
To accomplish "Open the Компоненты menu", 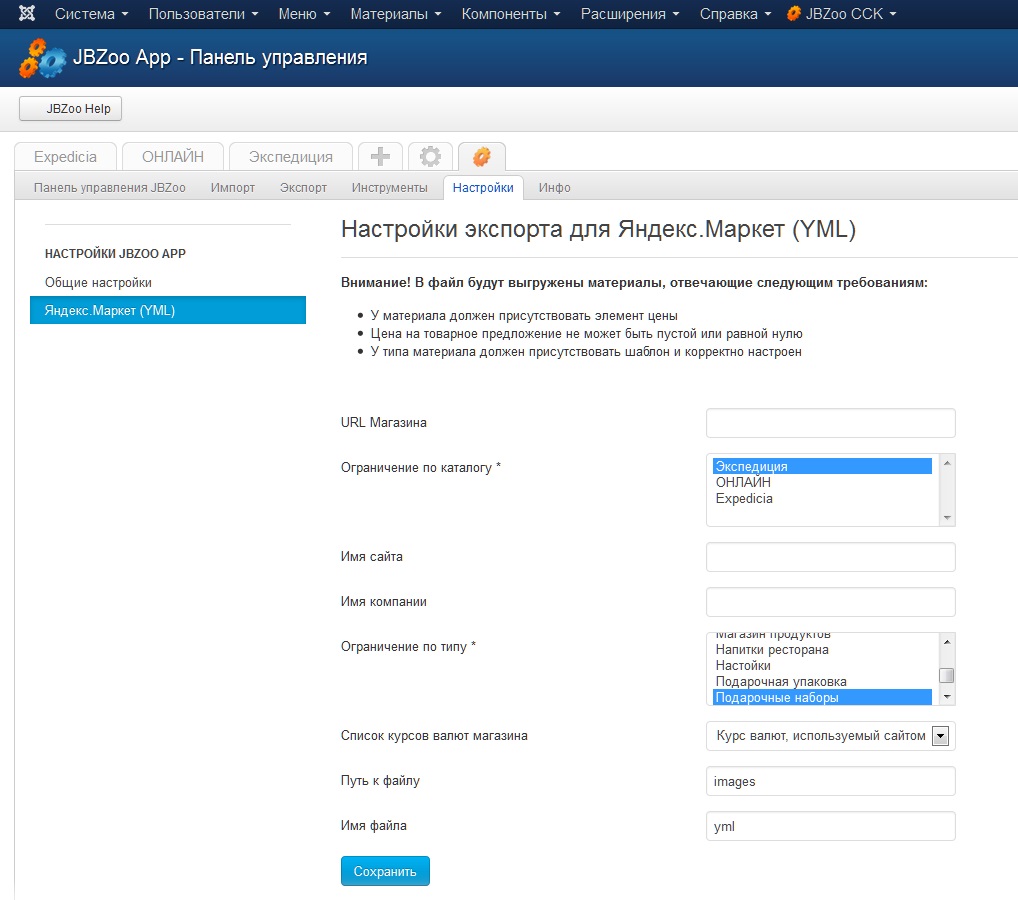I will (511, 14).
